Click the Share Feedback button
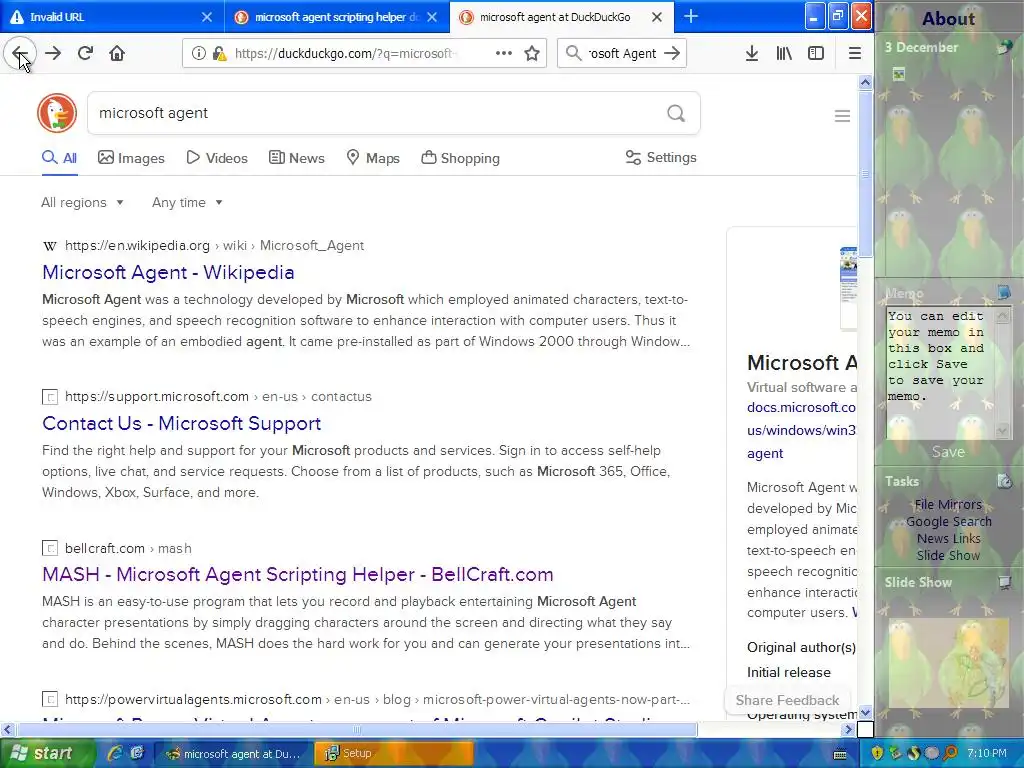1024x768 pixels. tap(788, 700)
